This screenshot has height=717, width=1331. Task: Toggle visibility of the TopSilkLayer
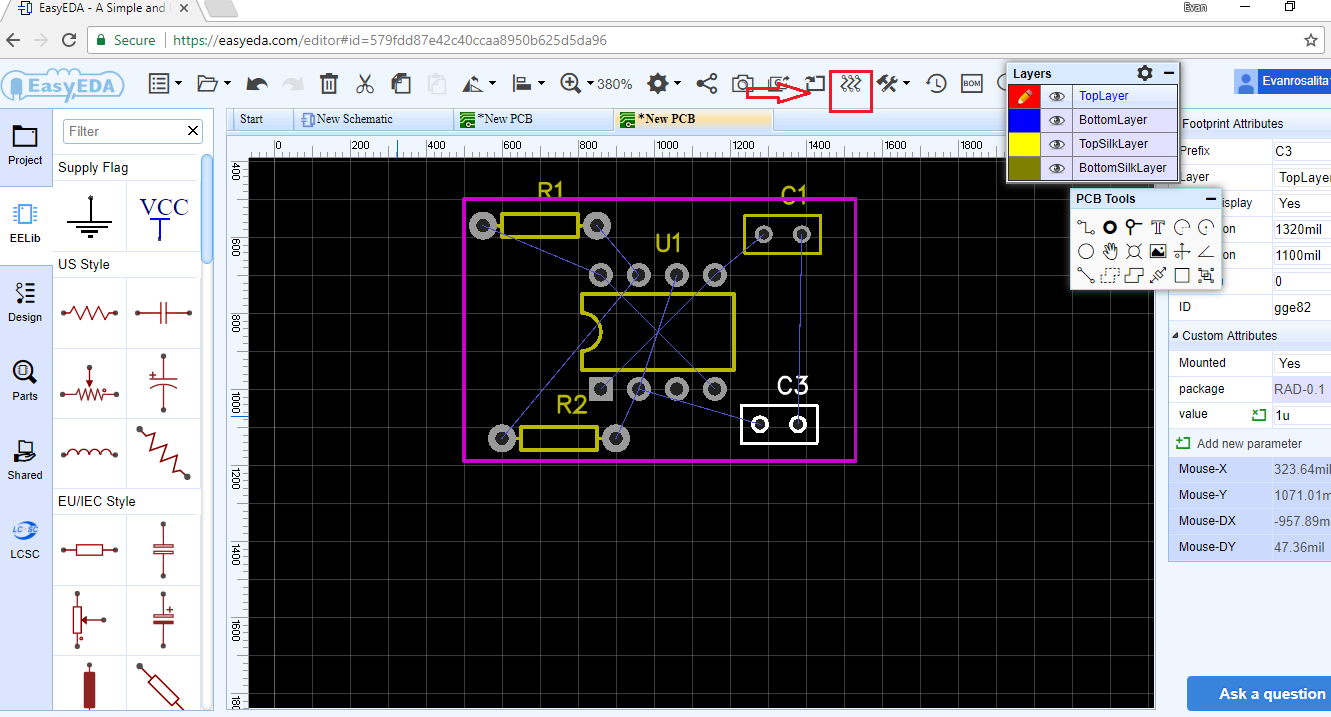[1056, 144]
